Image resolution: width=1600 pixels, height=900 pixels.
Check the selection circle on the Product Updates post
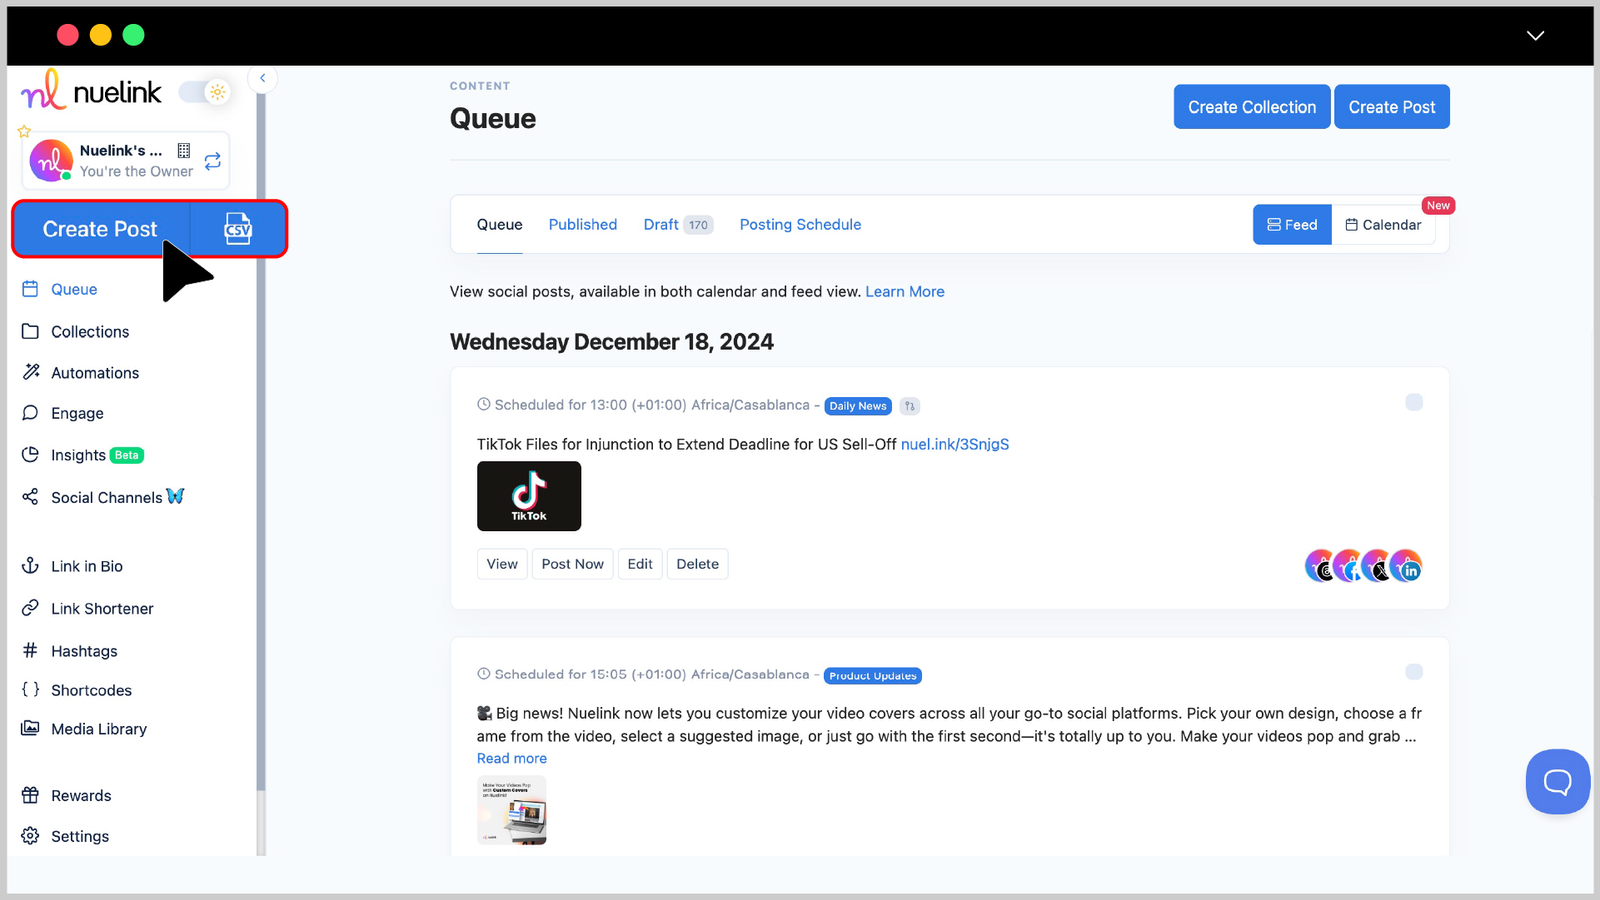click(x=1414, y=672)
